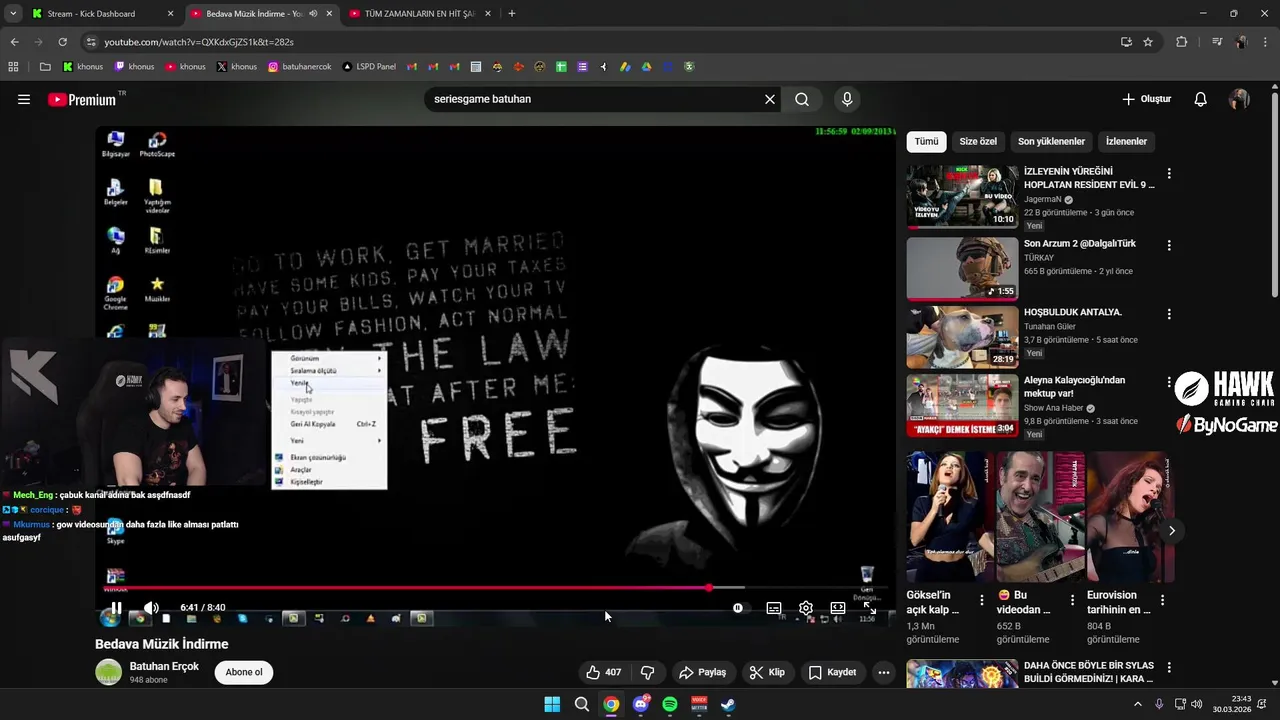Open the Kick khonus bookmark
The height and width of the screenshot is (720, 1280).
coord(83,67)
